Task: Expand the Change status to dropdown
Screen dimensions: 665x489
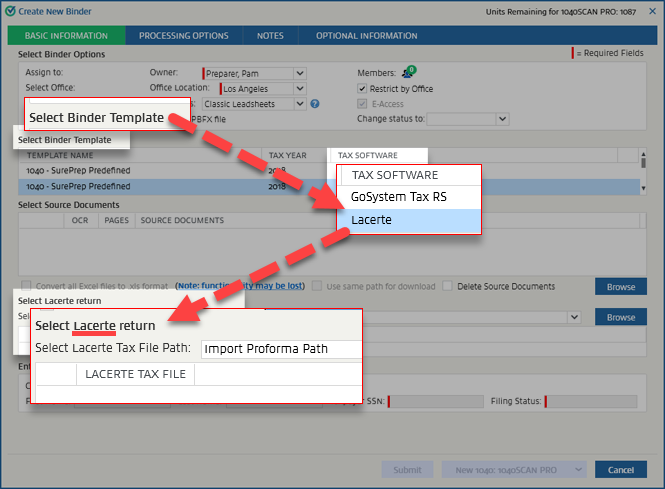Action: [502, 119]
